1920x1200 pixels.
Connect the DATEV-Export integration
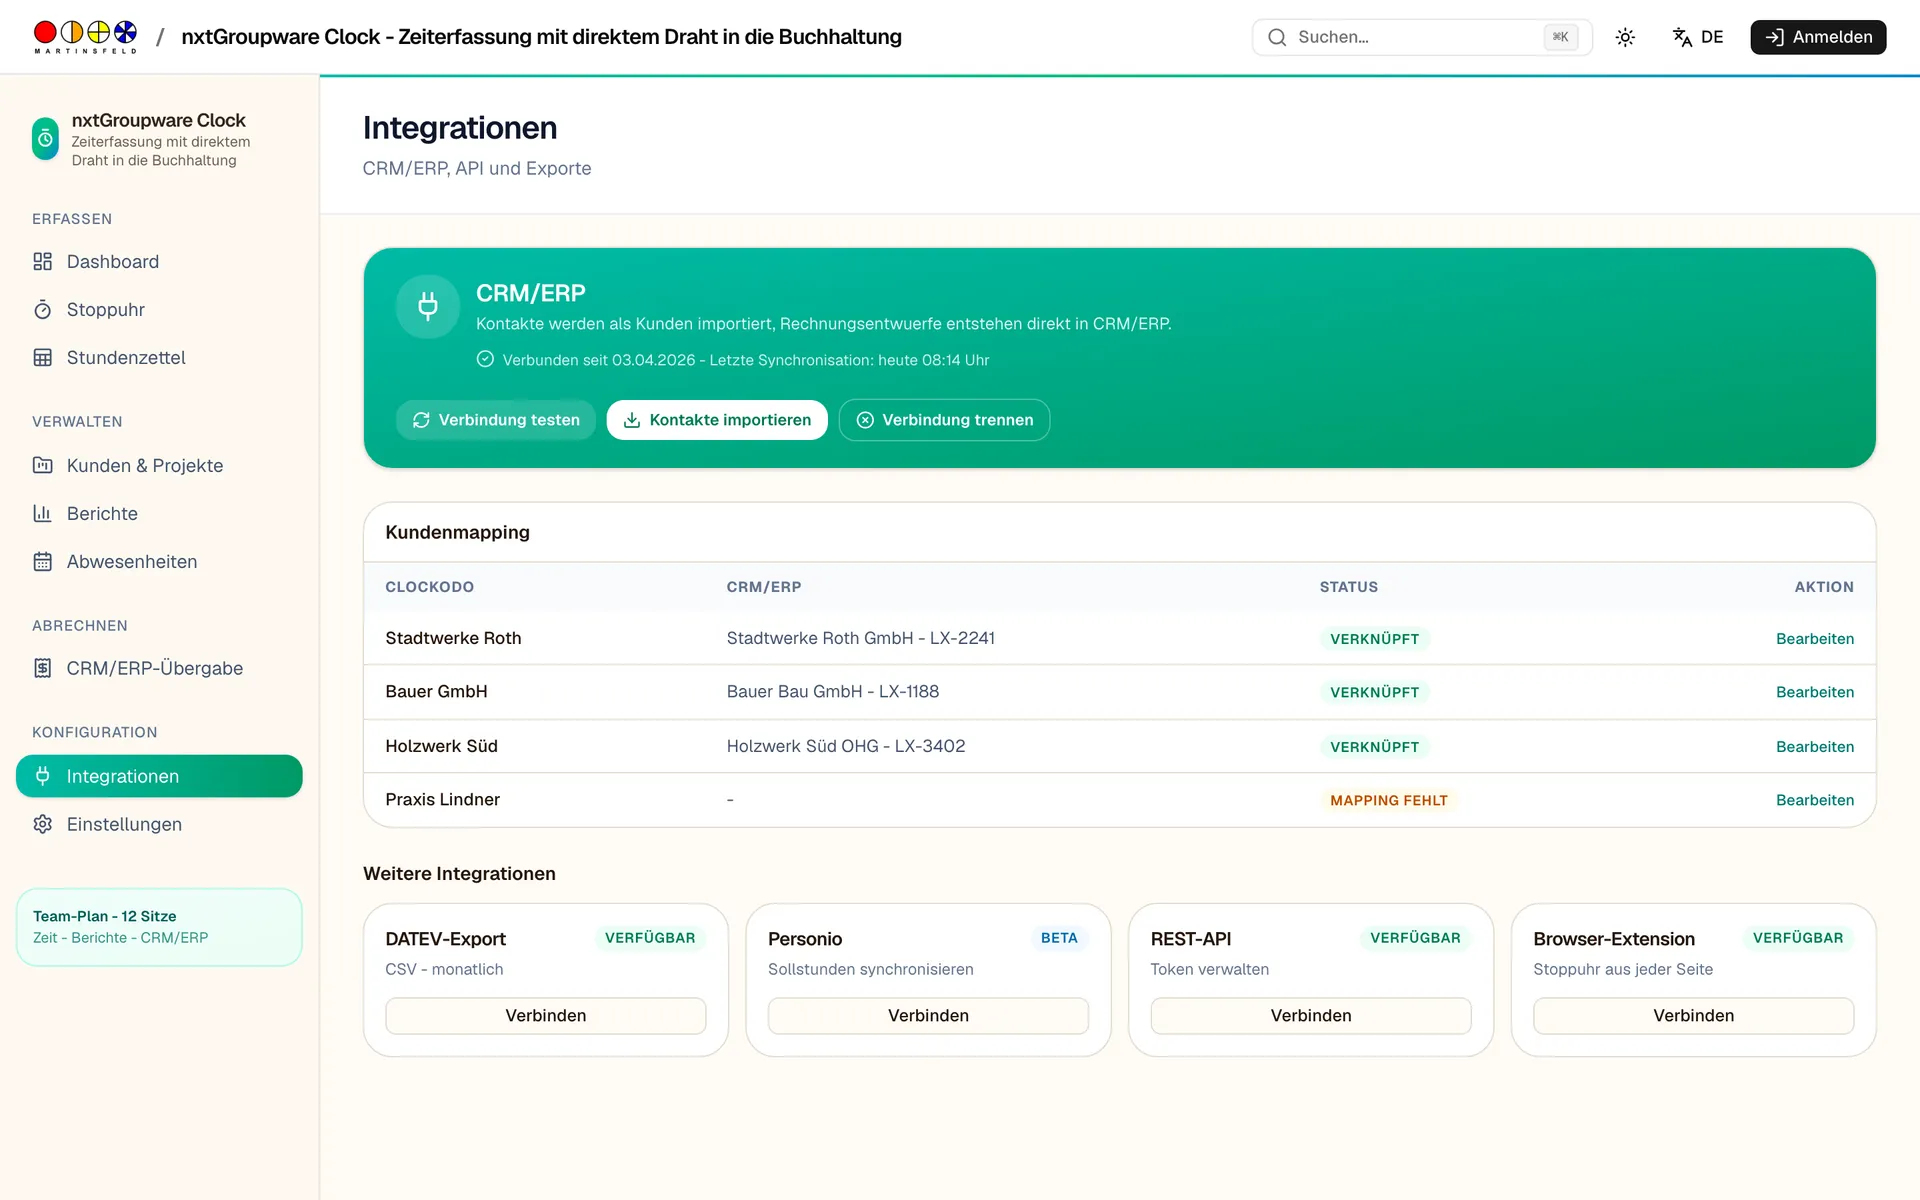[x=545, y=1015]
